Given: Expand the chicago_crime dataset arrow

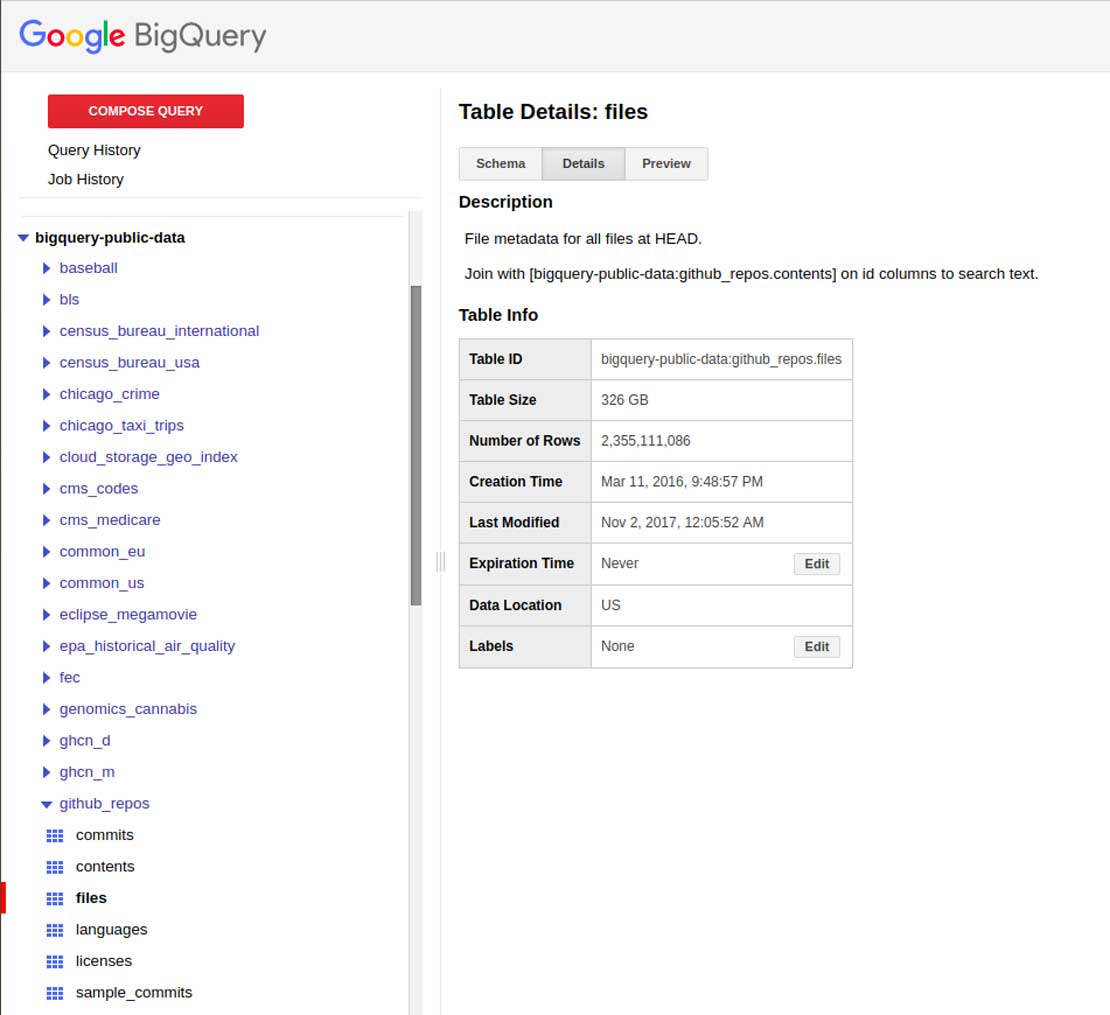Looking at the screenshot, I should tap(47, 394).
